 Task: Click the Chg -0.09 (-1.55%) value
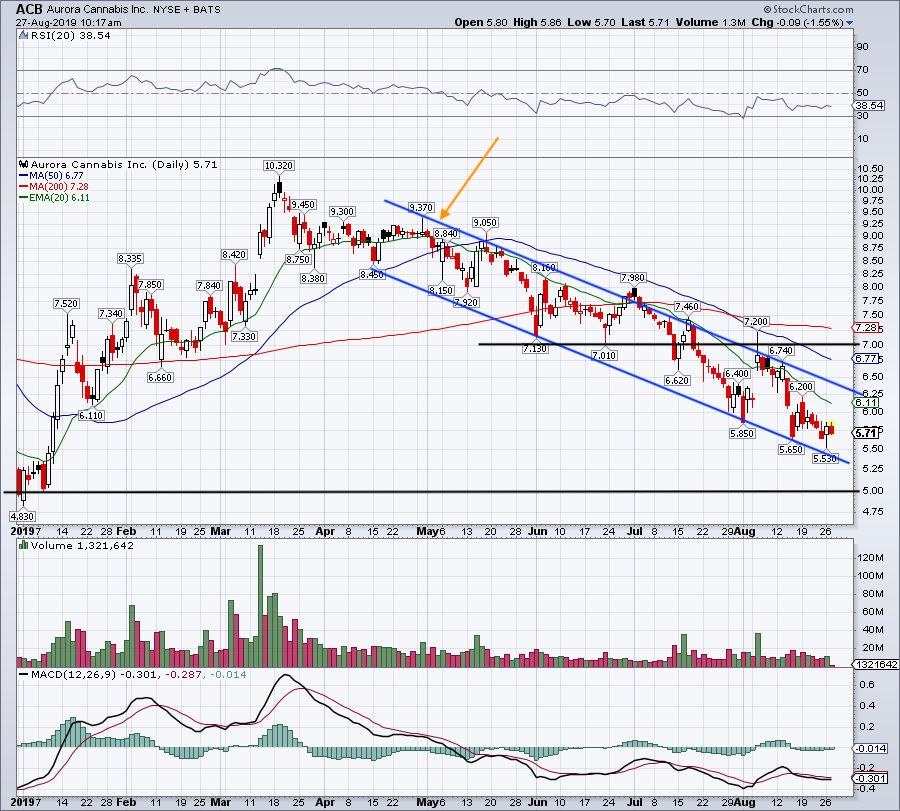[797, 22]
